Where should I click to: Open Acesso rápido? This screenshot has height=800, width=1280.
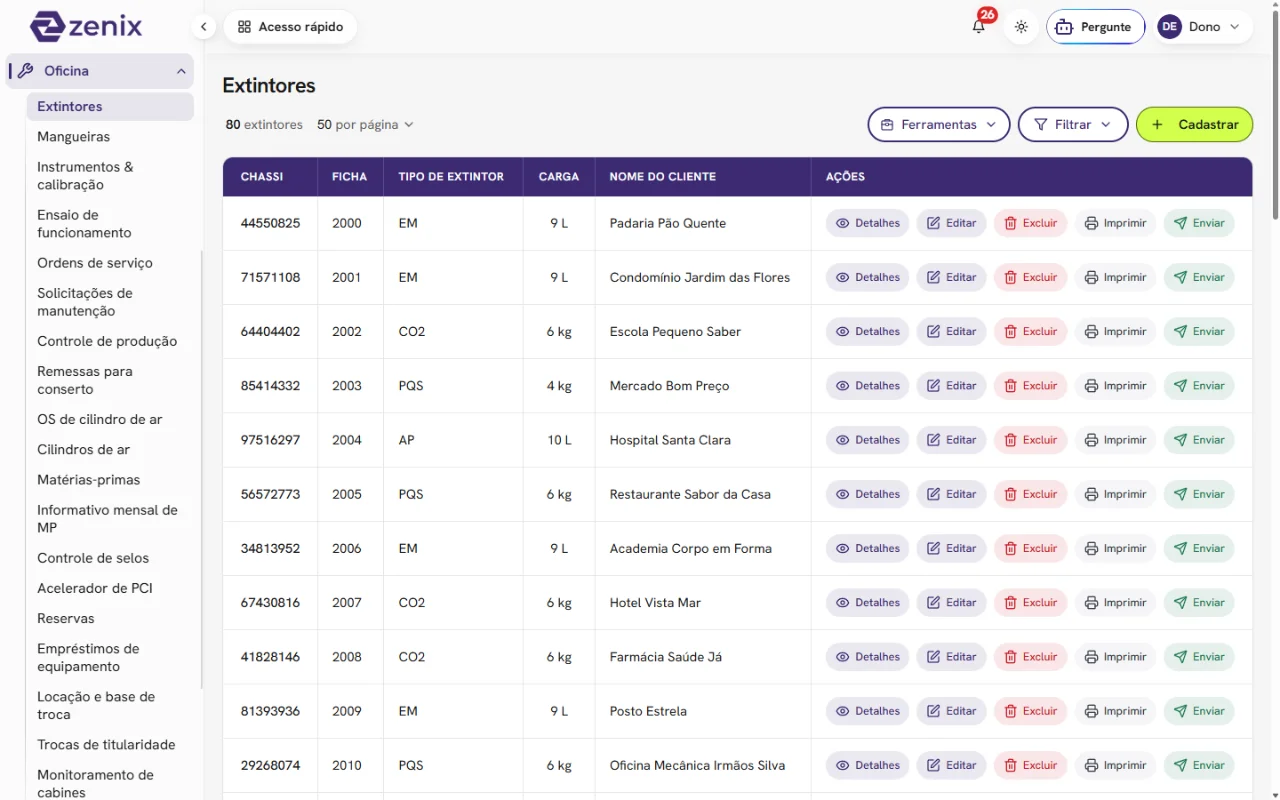click(290, 27)
